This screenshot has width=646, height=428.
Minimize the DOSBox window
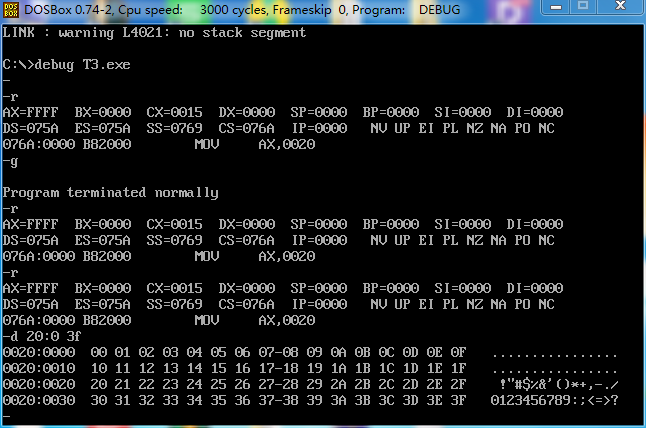[x=556, y=7]
